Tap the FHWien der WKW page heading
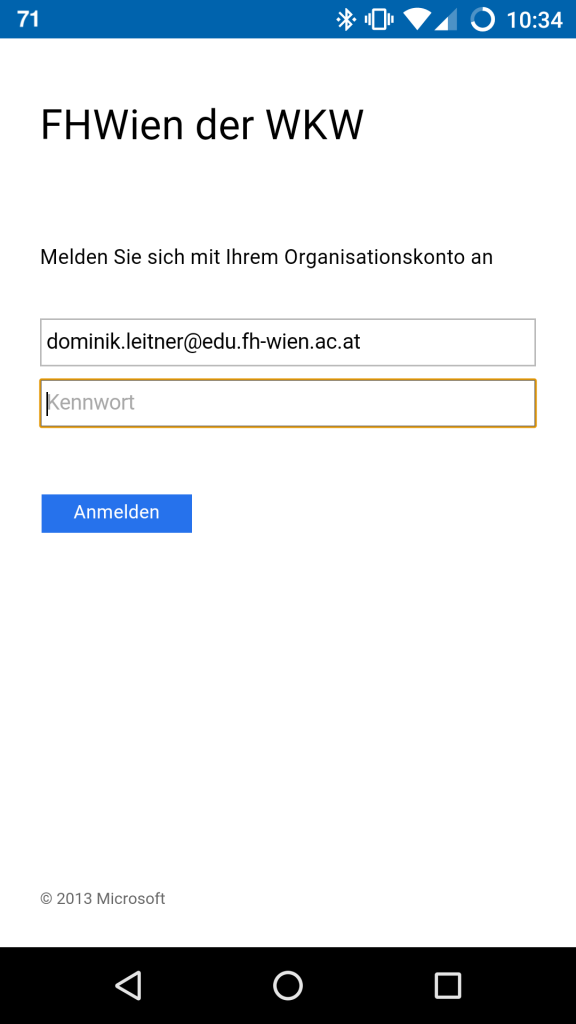 (x=201, y=124)
